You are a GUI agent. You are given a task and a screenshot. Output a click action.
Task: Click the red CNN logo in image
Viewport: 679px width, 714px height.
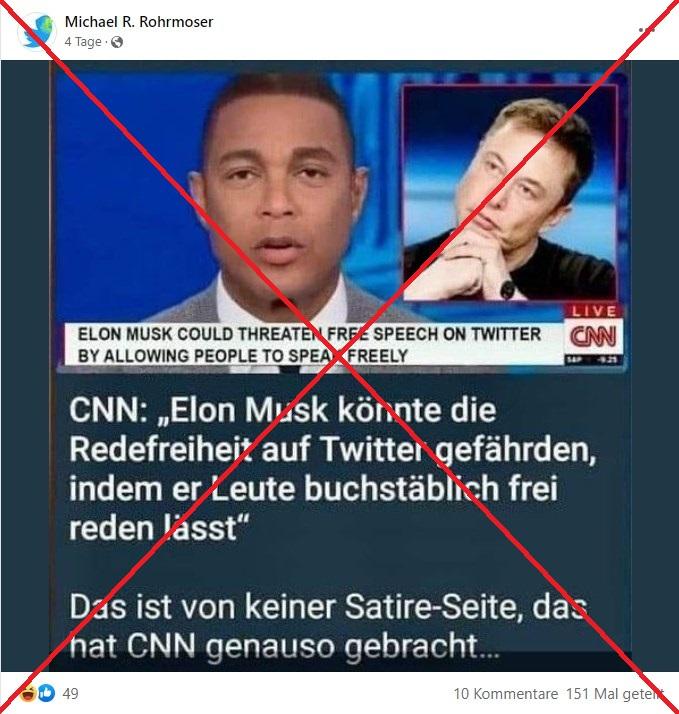[593, 336]
